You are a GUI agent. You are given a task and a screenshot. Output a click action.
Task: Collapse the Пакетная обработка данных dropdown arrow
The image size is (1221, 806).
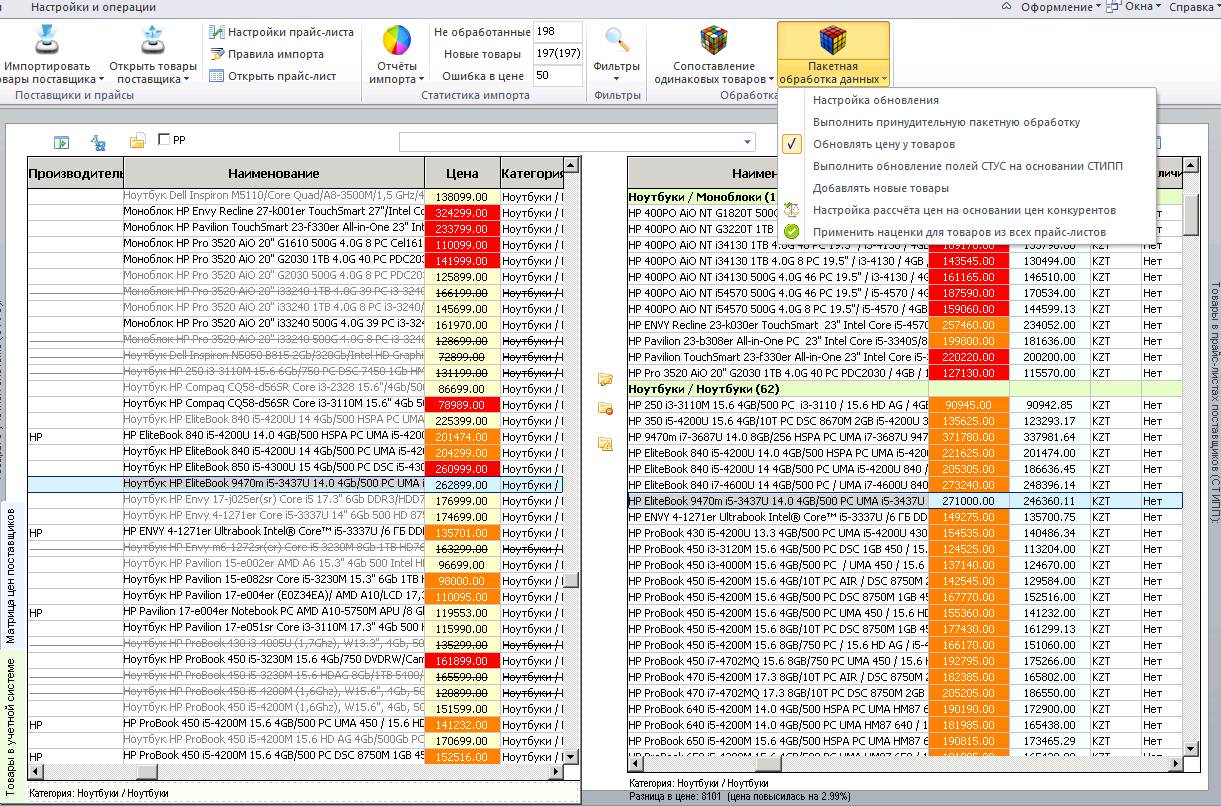click(884, 79)
